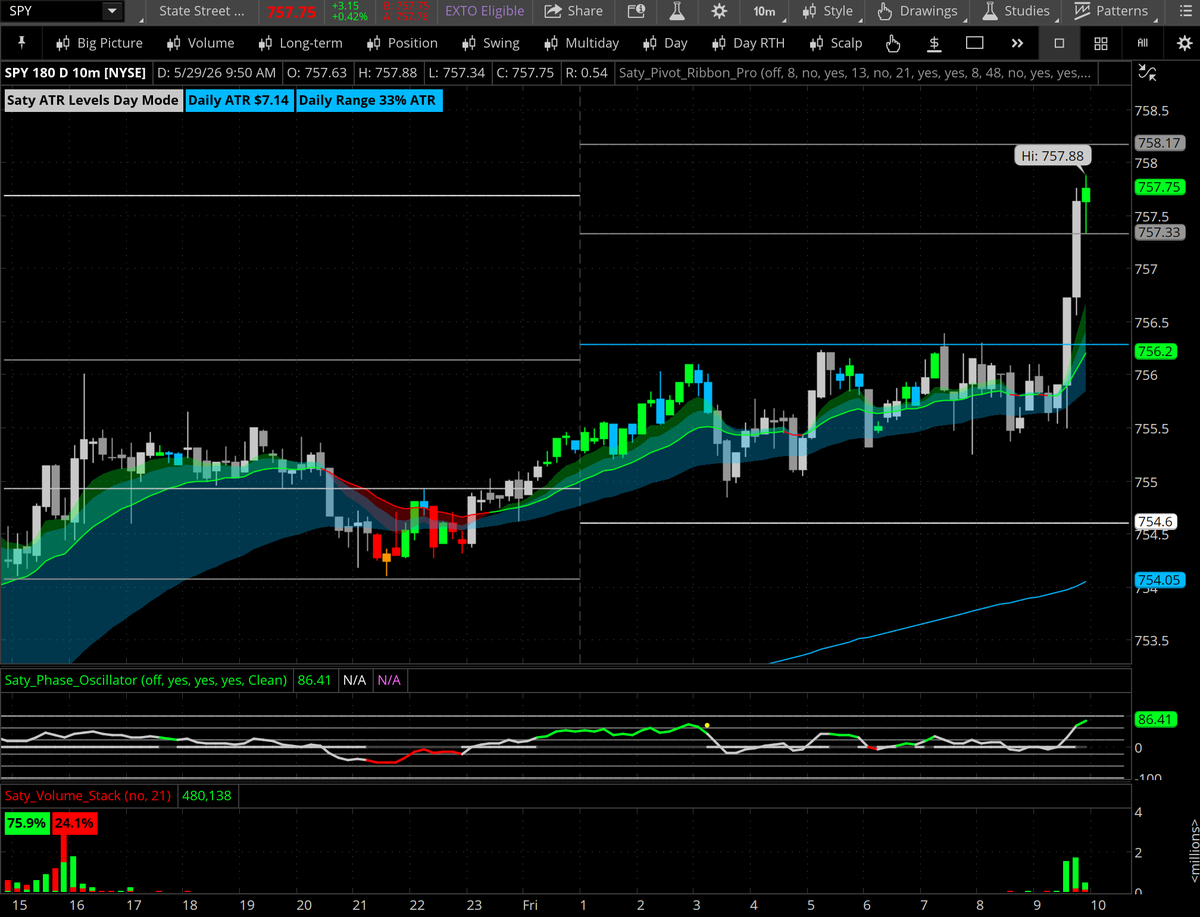This screenshot has width=1200, height=917.
Task: Click the green 75.9% volume label
Action: point(27,824)
